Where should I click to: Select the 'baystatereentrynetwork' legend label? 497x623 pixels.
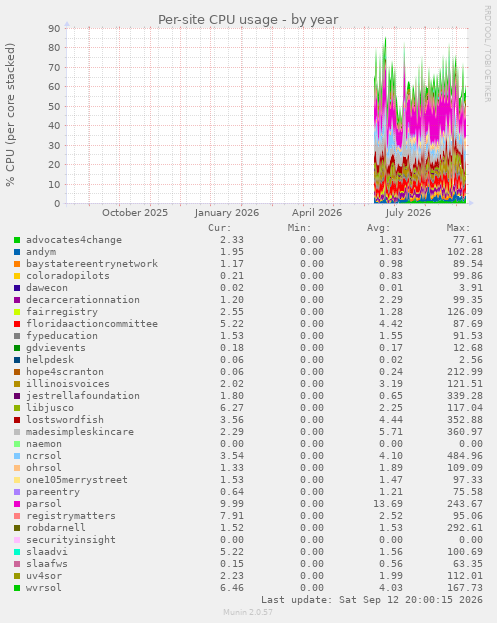tap(92, 264)
